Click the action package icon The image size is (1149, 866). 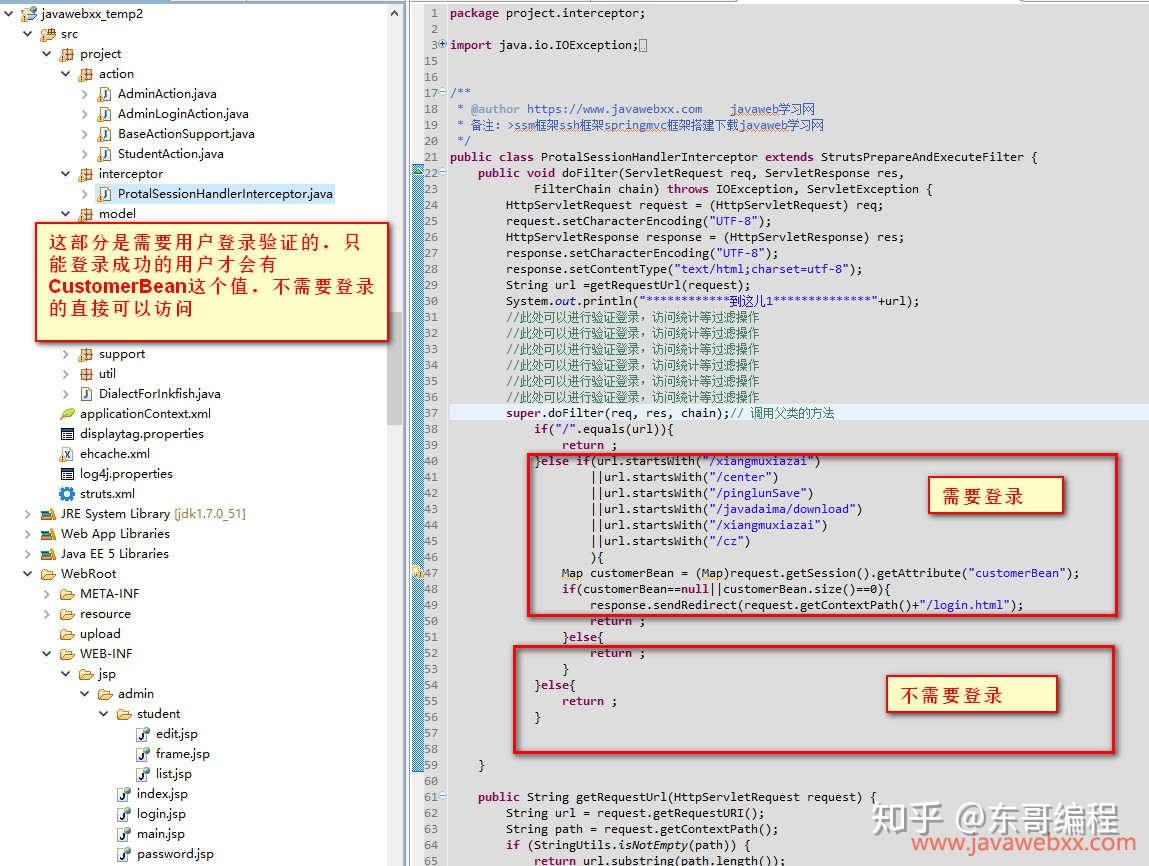point(86,74)
